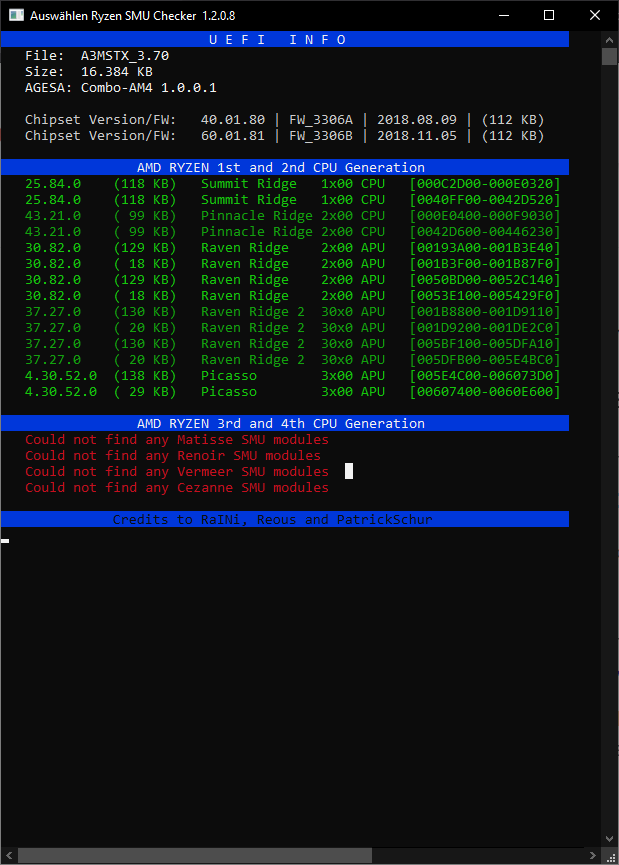Click AGESA value Combo-AM4 1.0.0.1
This screenshot has height=865, width=619.
pyautogui.click(x=148, y=88)
